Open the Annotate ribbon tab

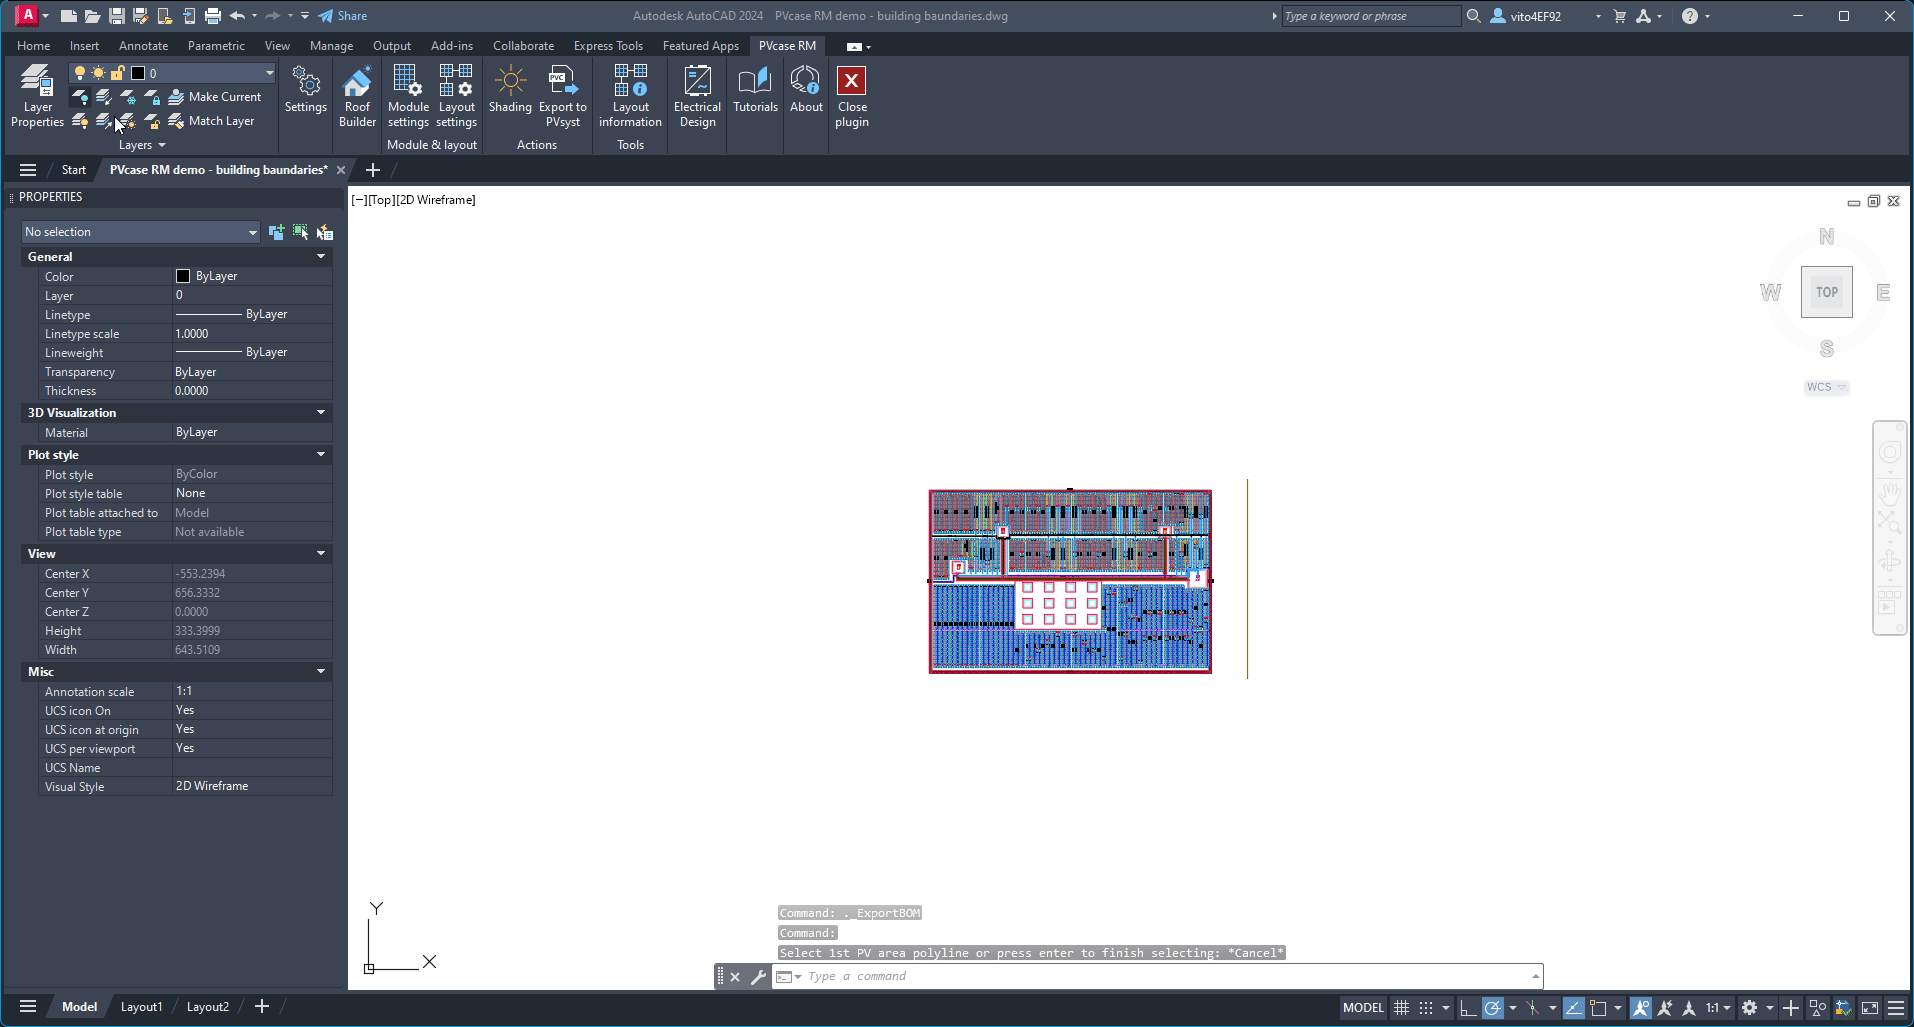pyautogui.click(x=143, y=46)
